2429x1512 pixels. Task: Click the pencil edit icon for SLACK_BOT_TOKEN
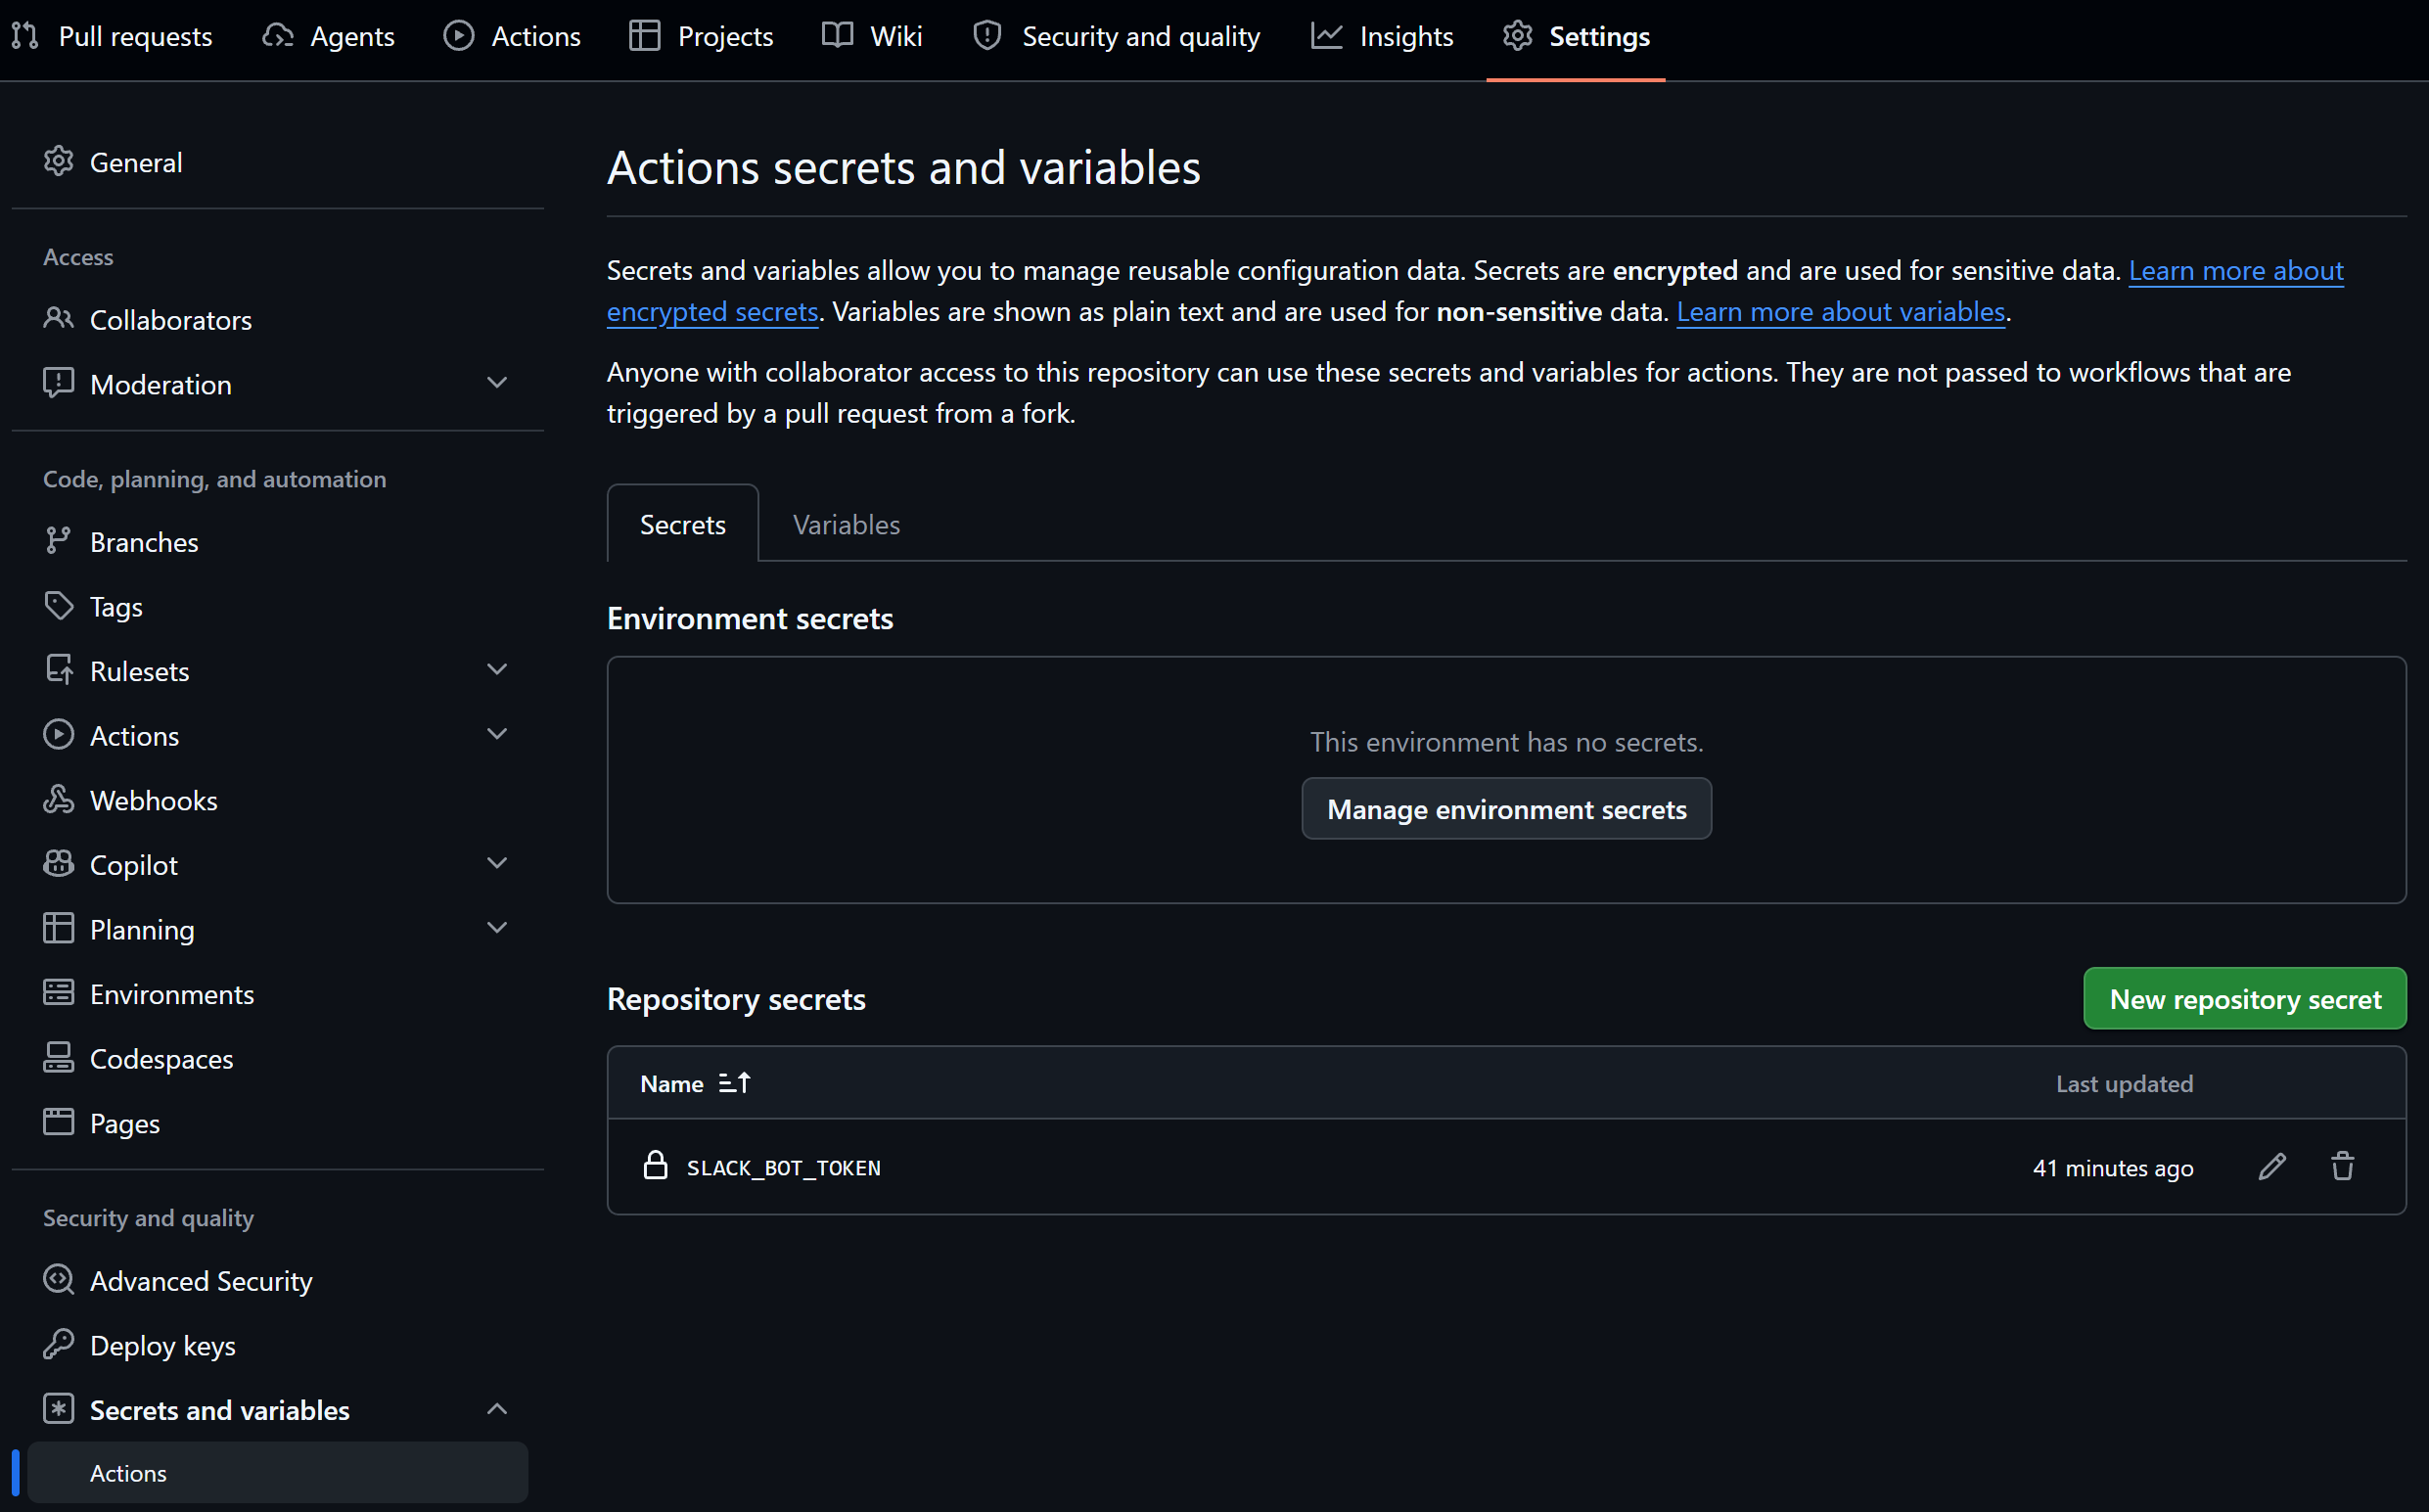pyautogui.click(x=2272, y=1166)
